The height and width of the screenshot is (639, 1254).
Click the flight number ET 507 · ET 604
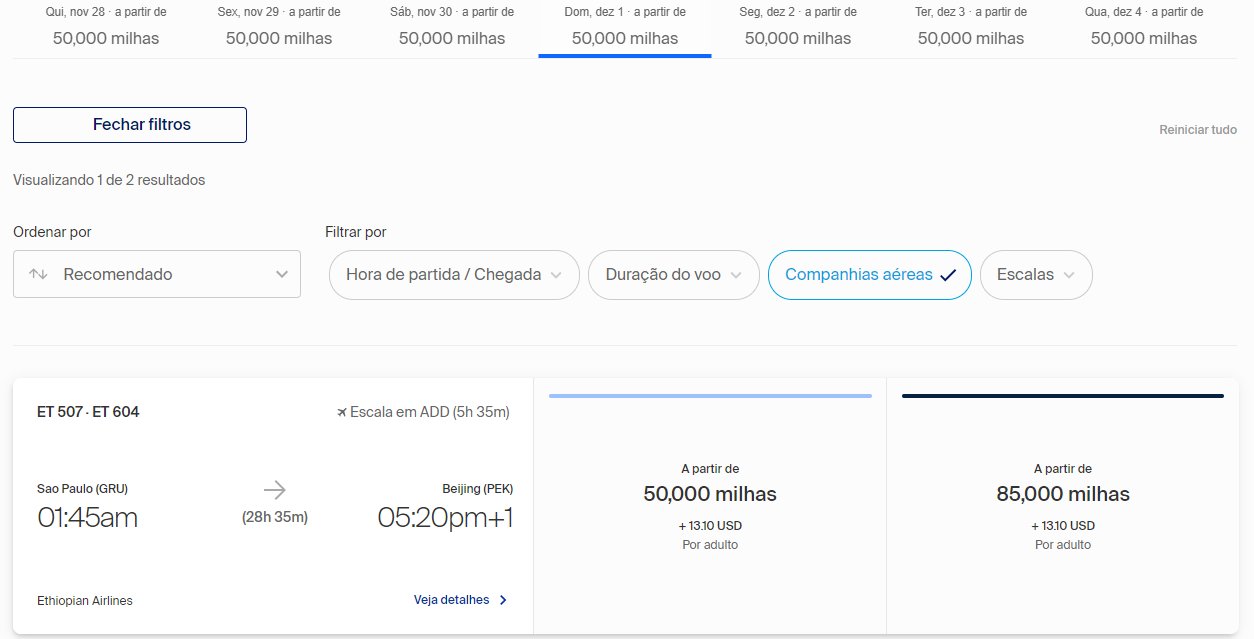pos(88,412)
